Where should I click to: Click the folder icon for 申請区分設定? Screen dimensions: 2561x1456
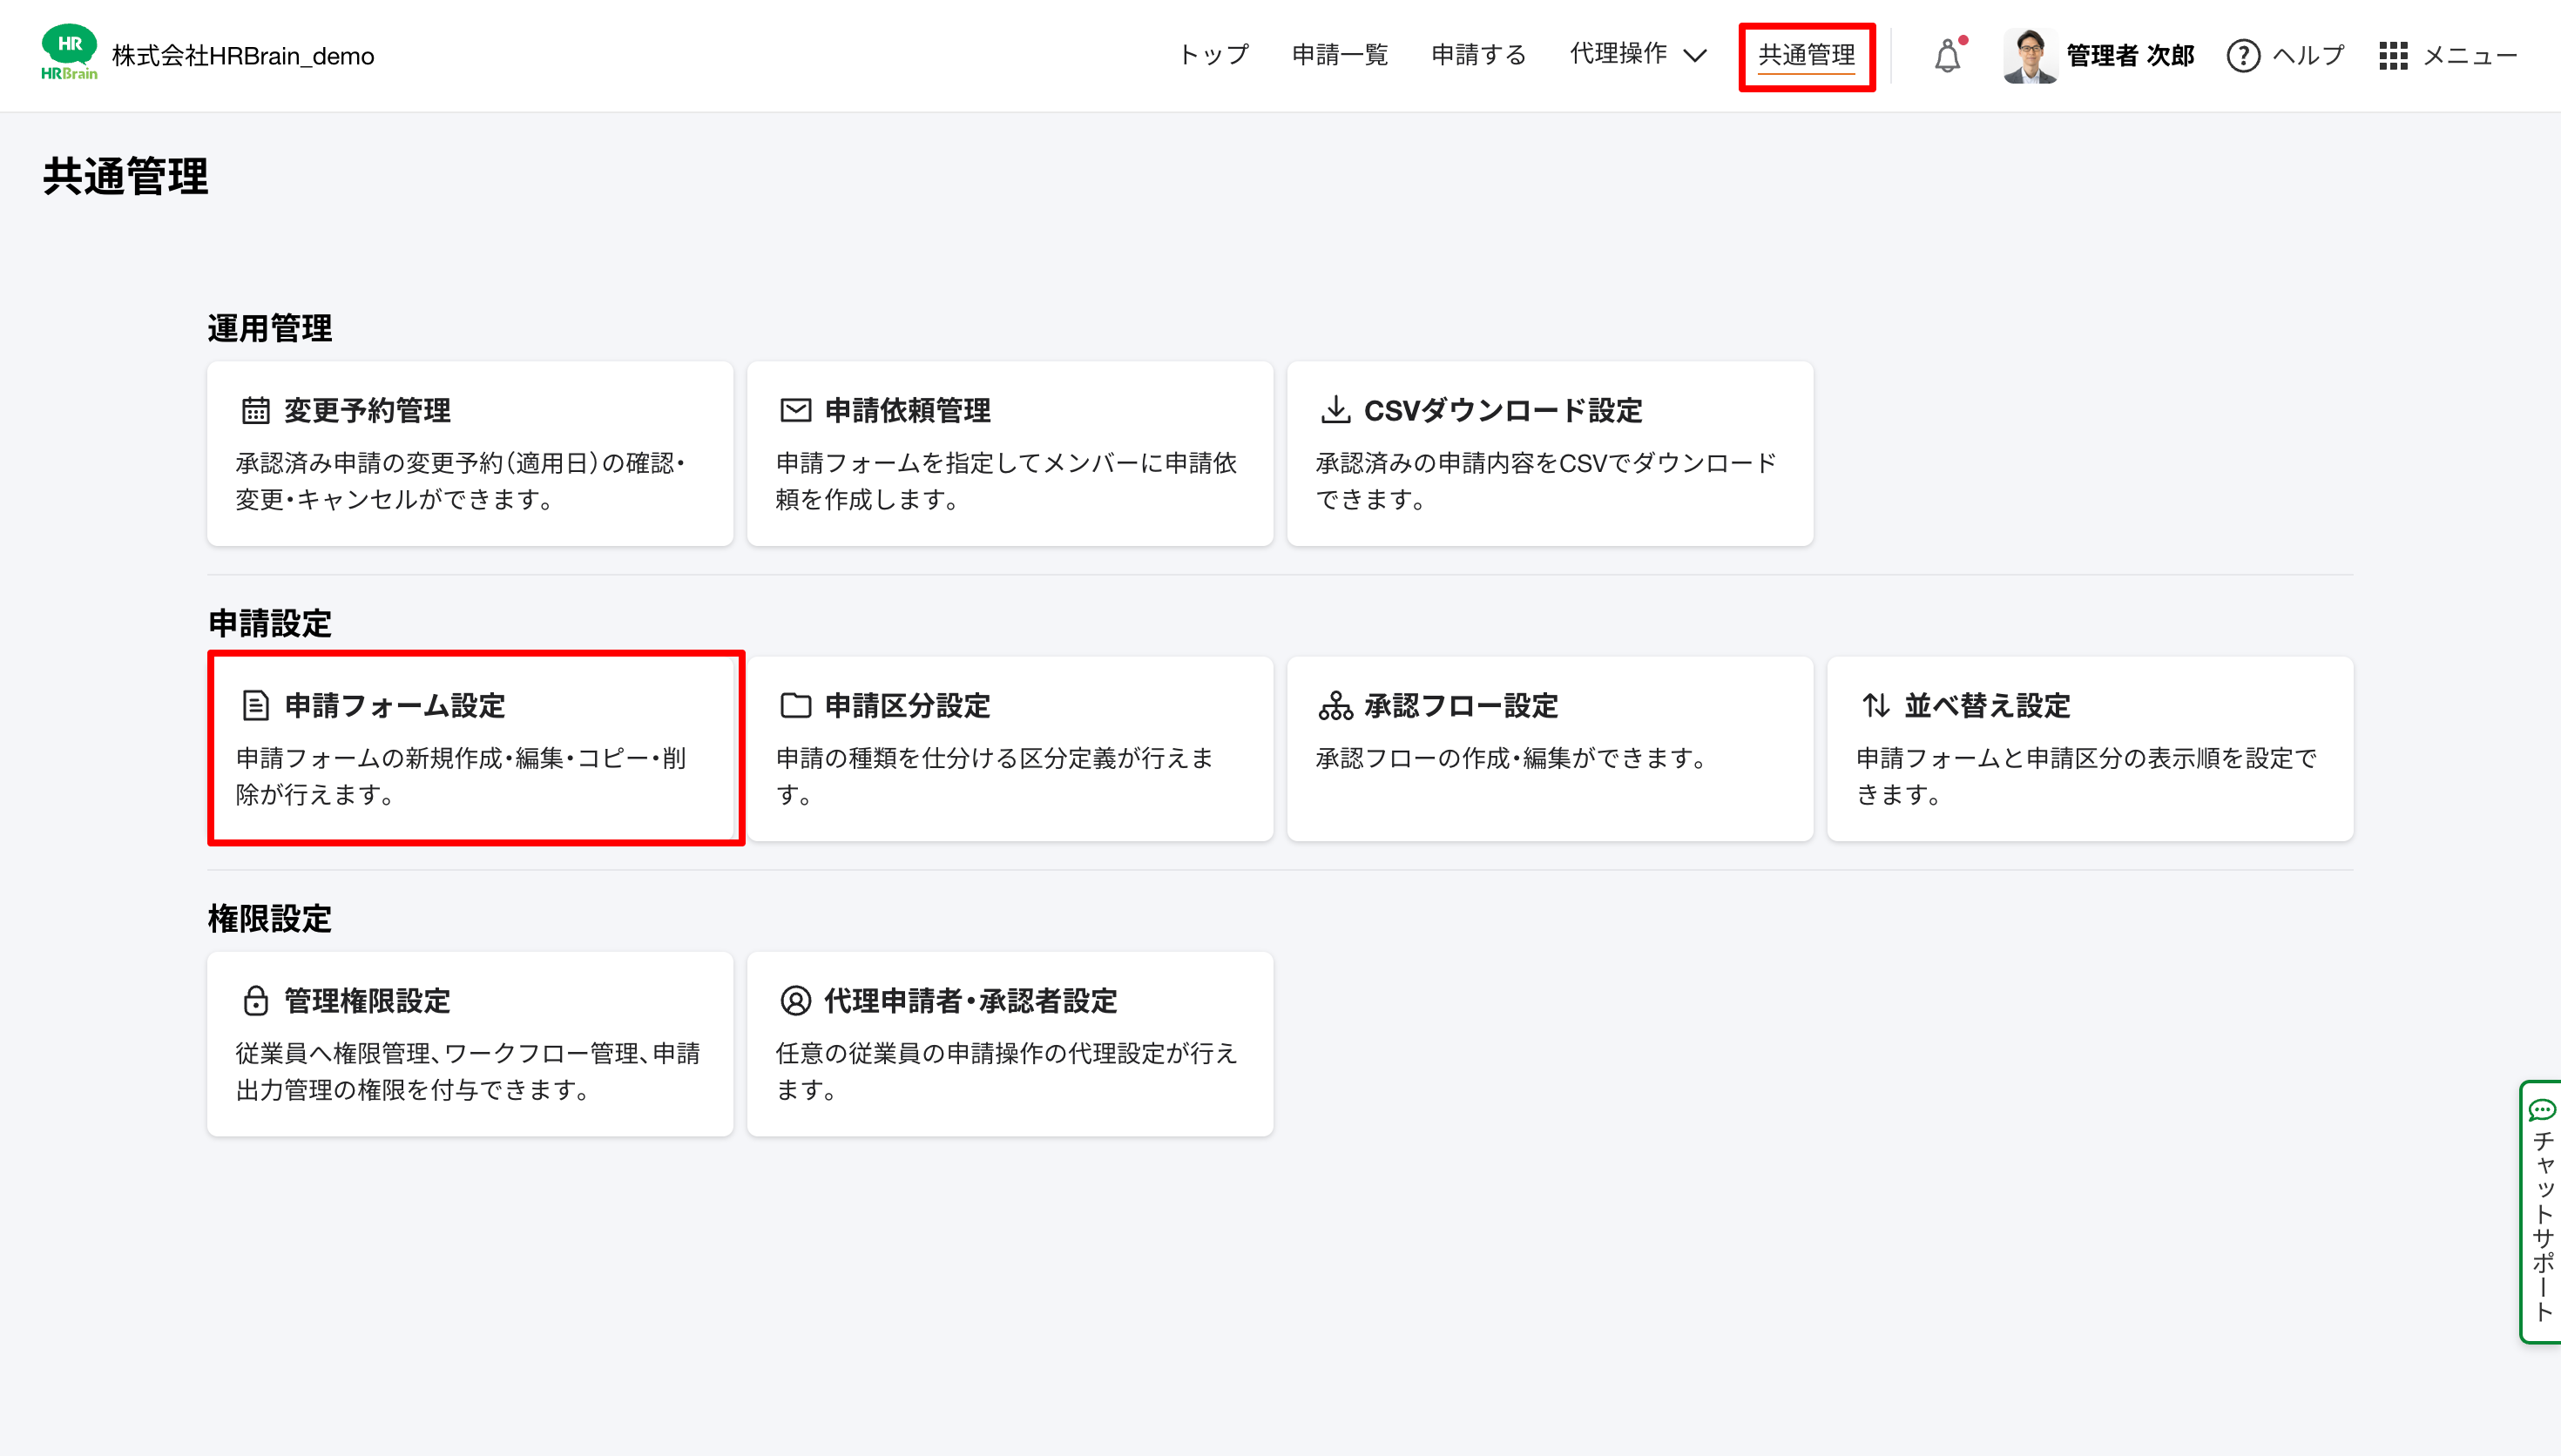[795, 705]
